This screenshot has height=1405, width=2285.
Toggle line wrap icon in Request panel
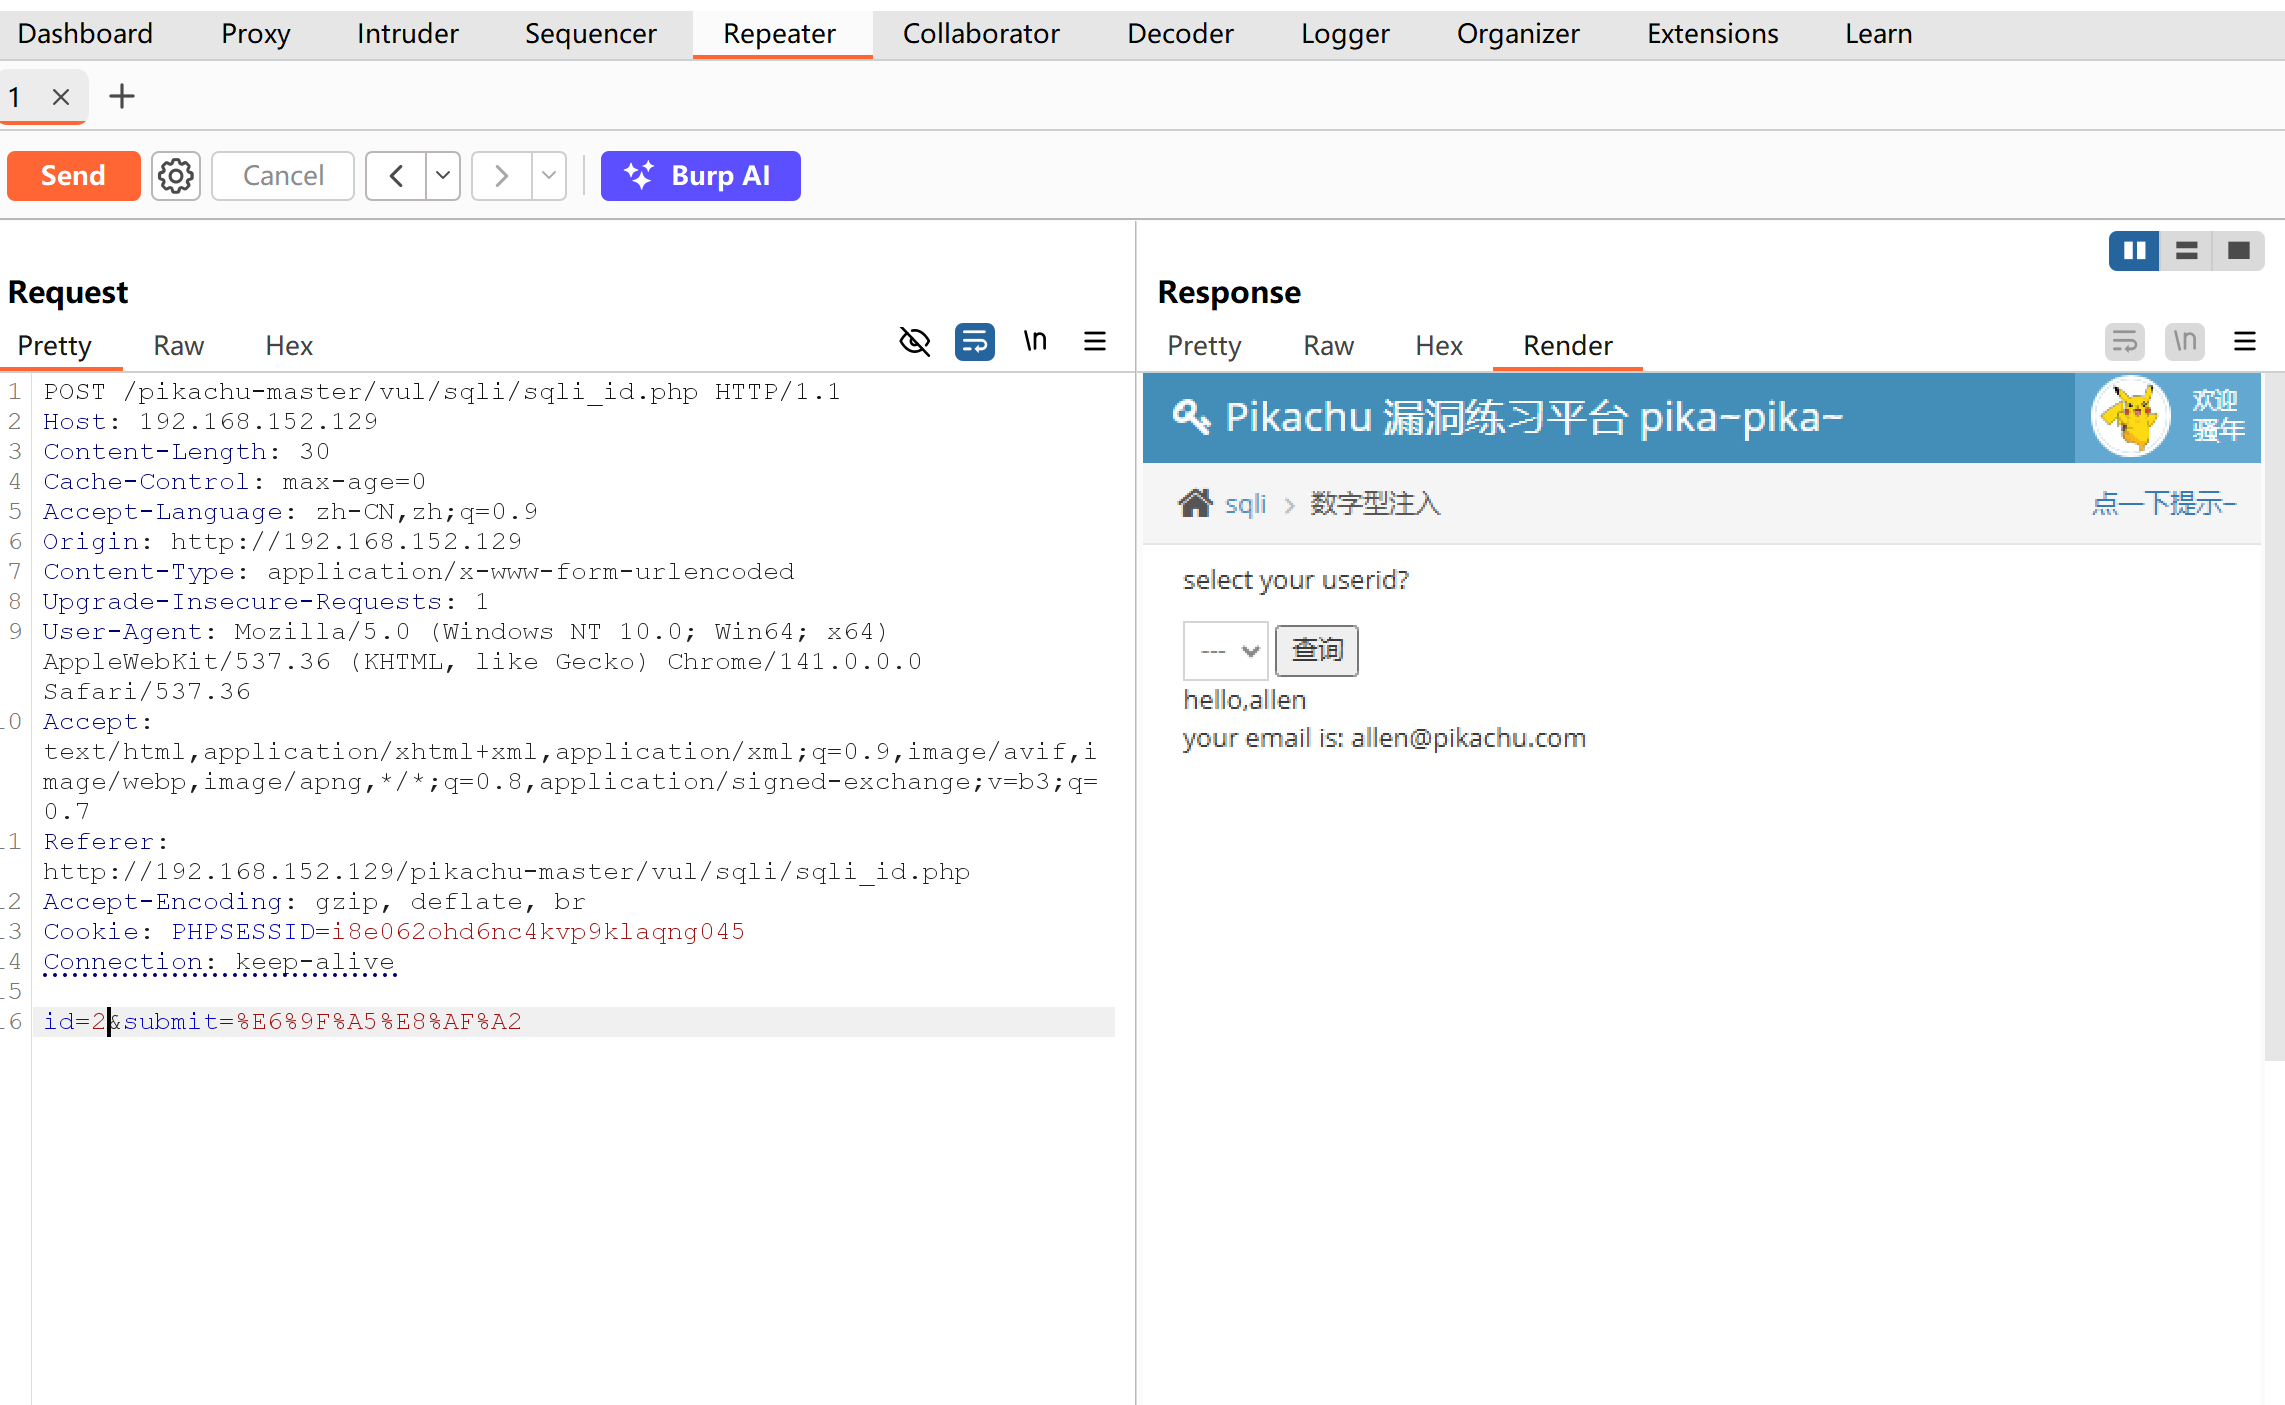(974, 342)
